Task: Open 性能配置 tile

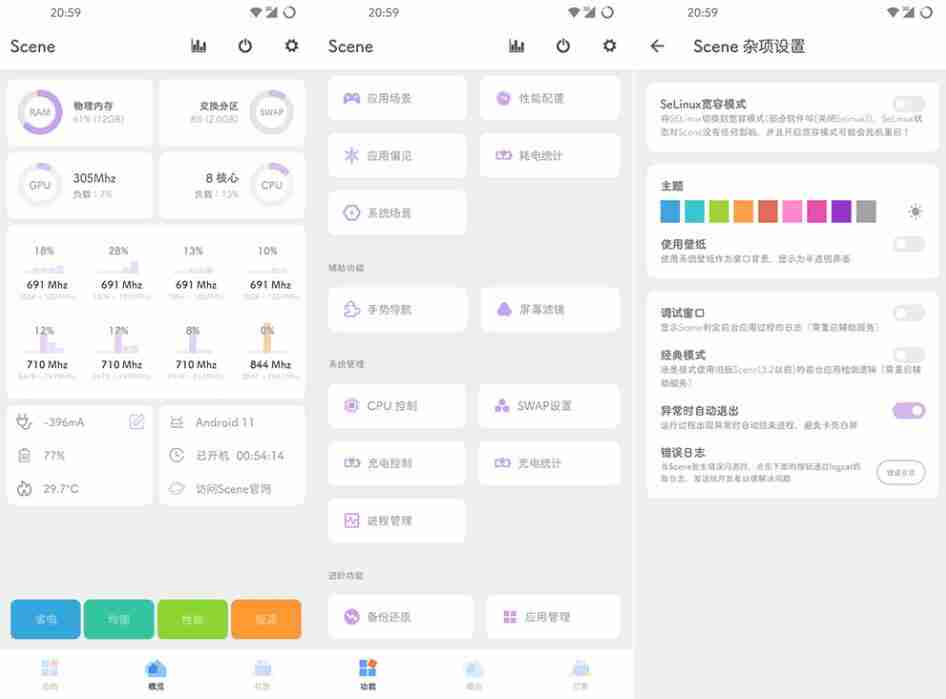Action: pos(550,98)
